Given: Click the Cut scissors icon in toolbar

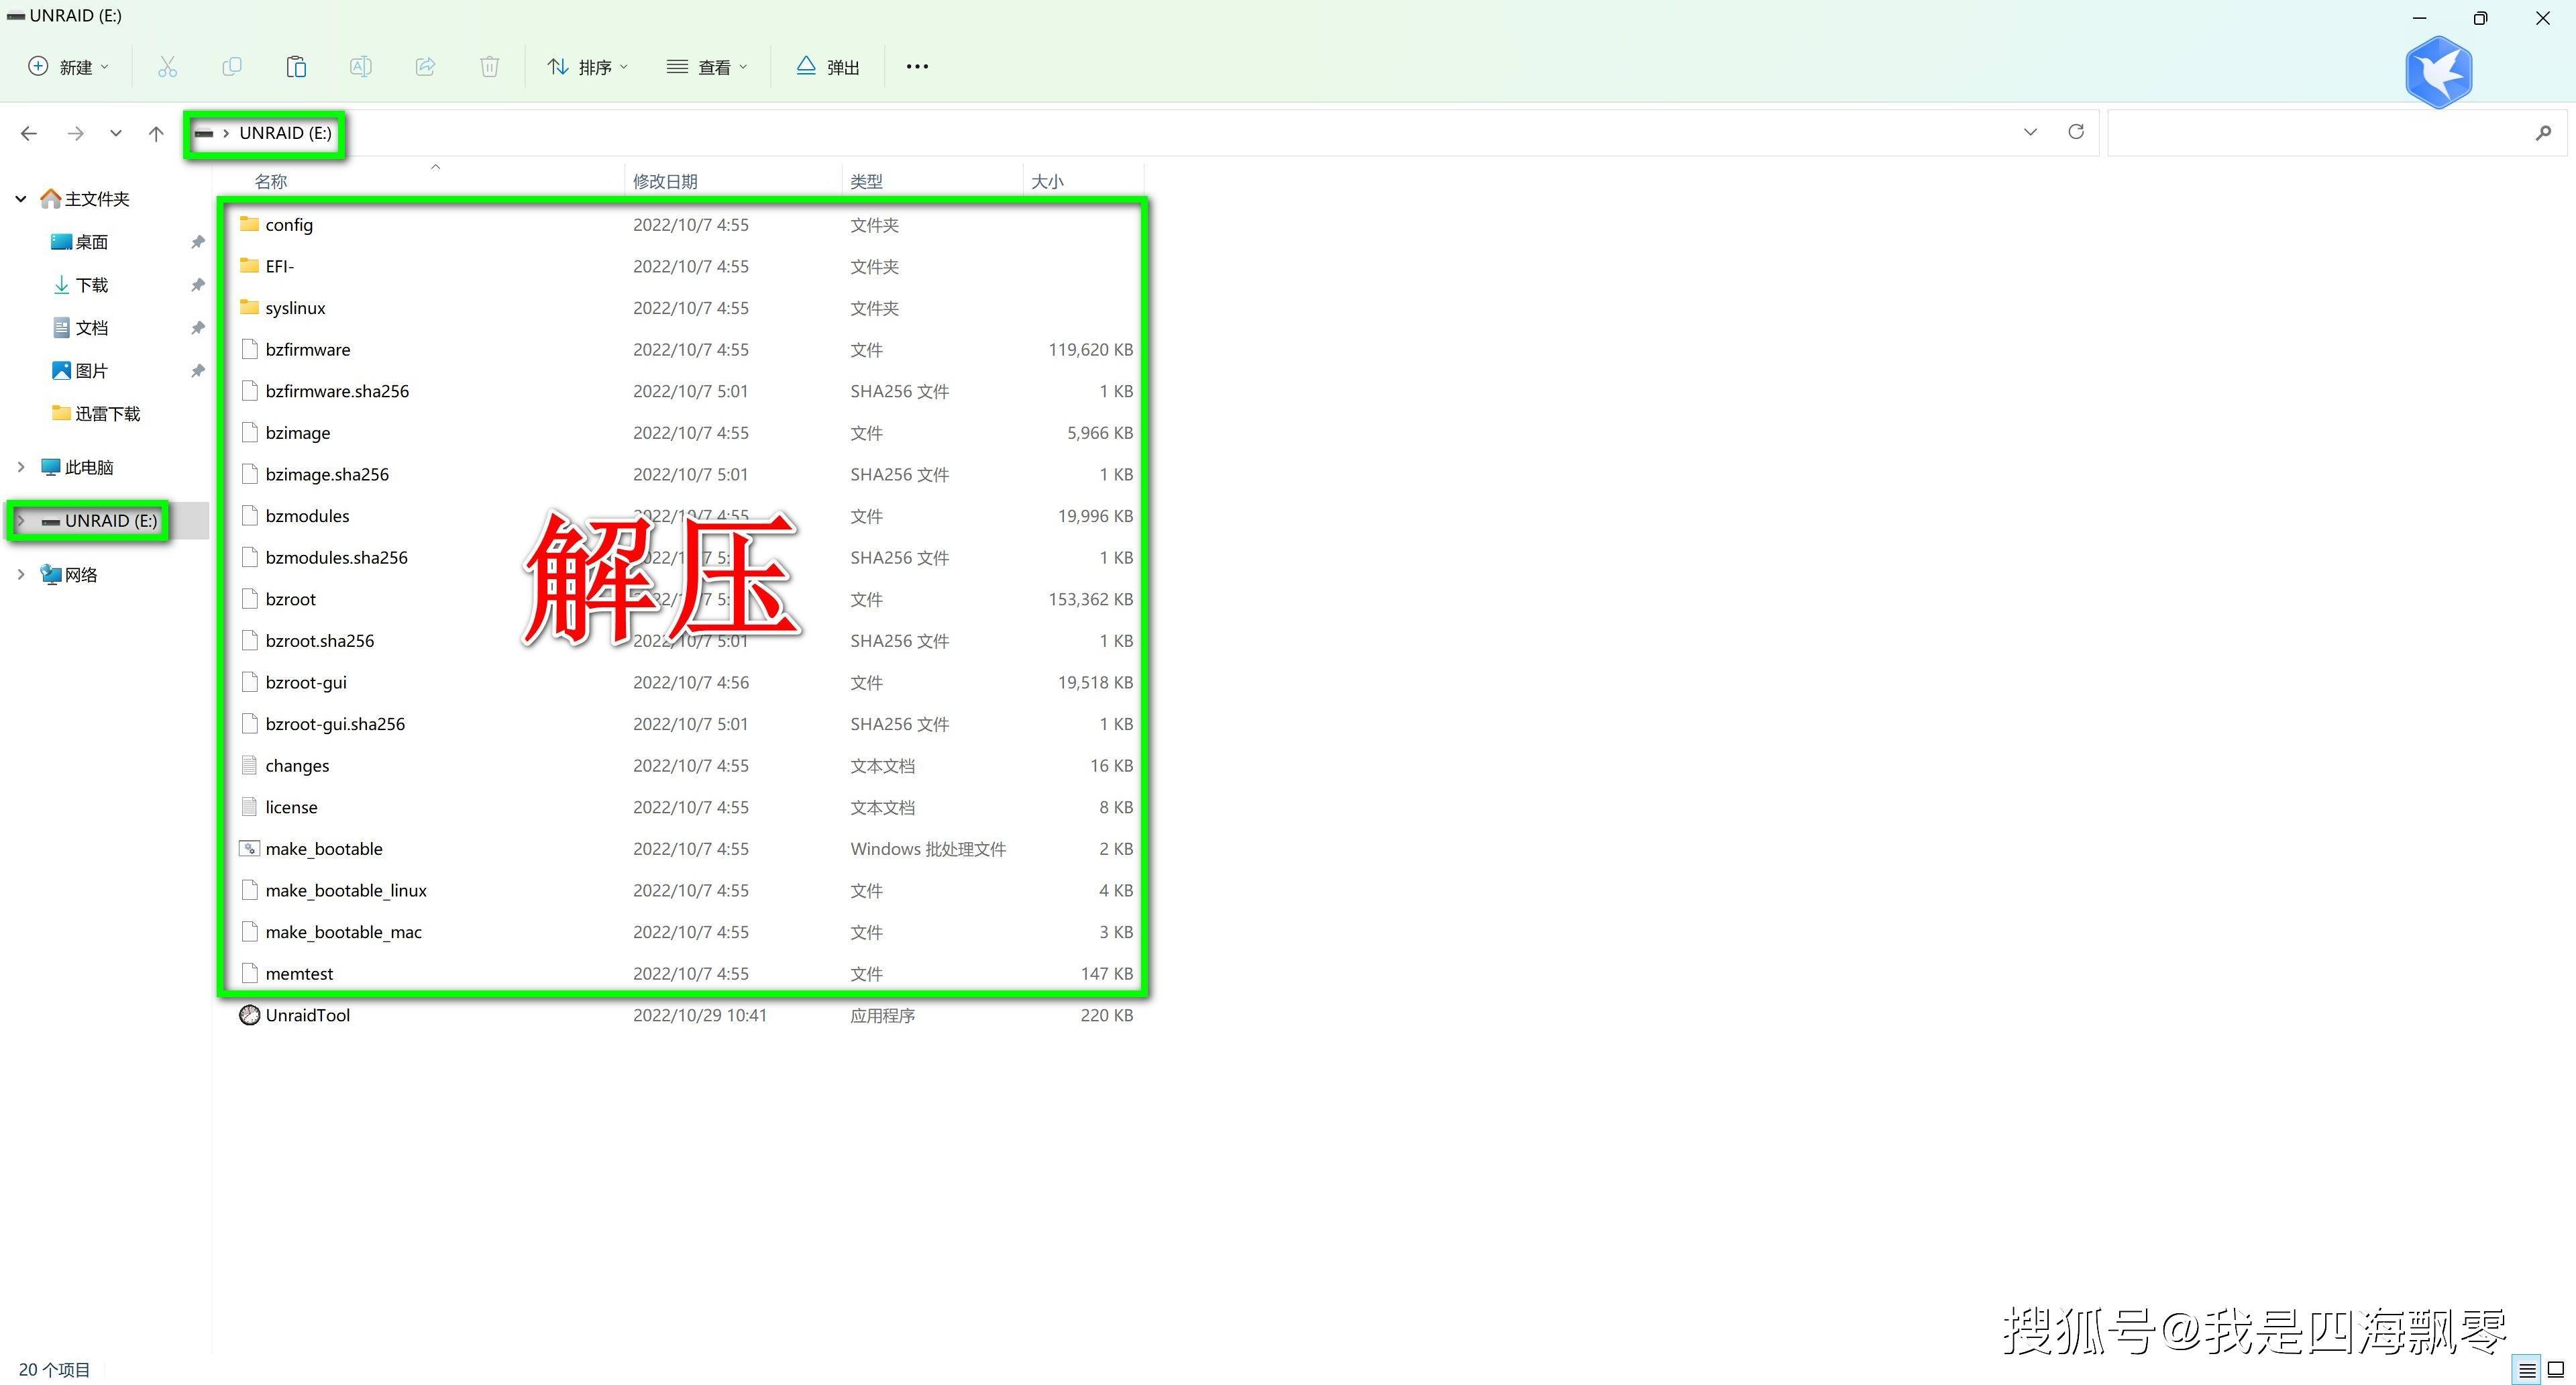Looking at the screenshot, I should pos(167,67).
